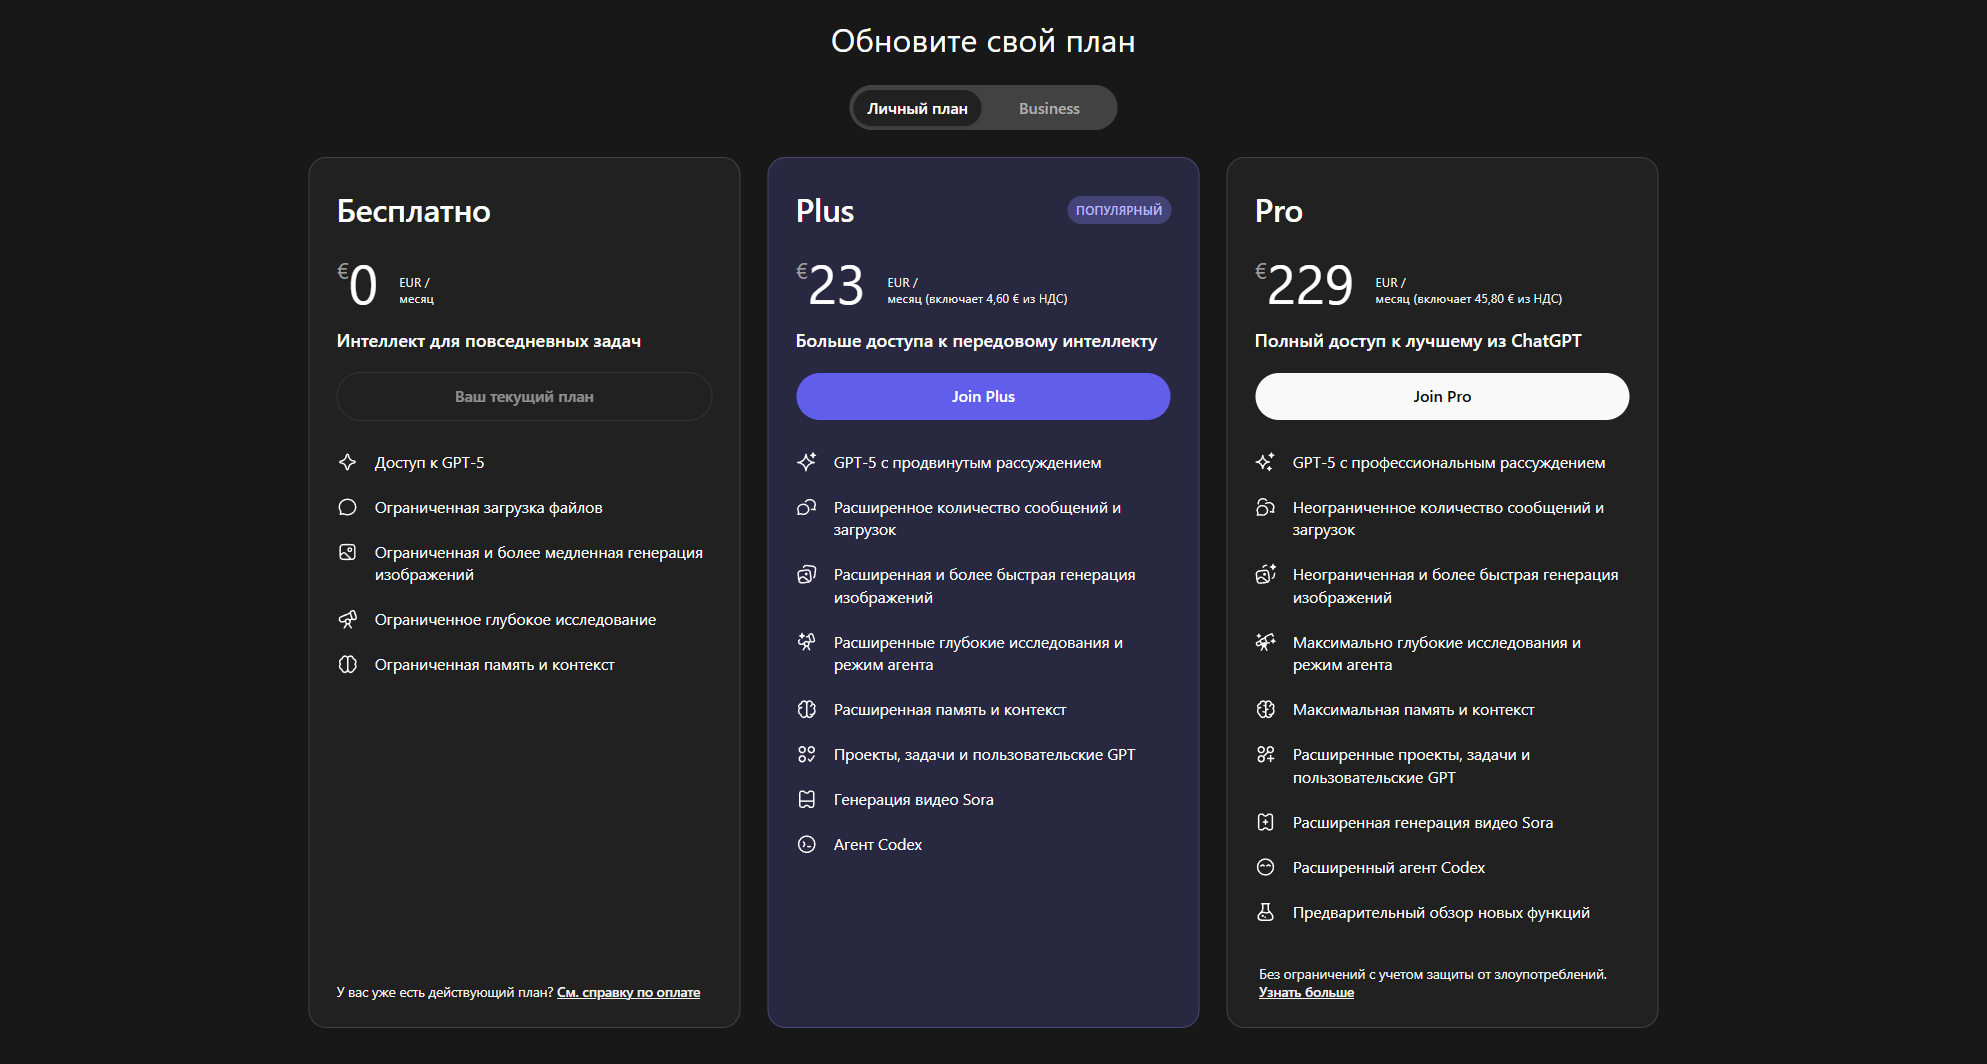Click brain icon beside "Ограниченная память и контекст"
Image resolution: width=1987 pixels, height=1064 pixels.
tap(347, 664)
